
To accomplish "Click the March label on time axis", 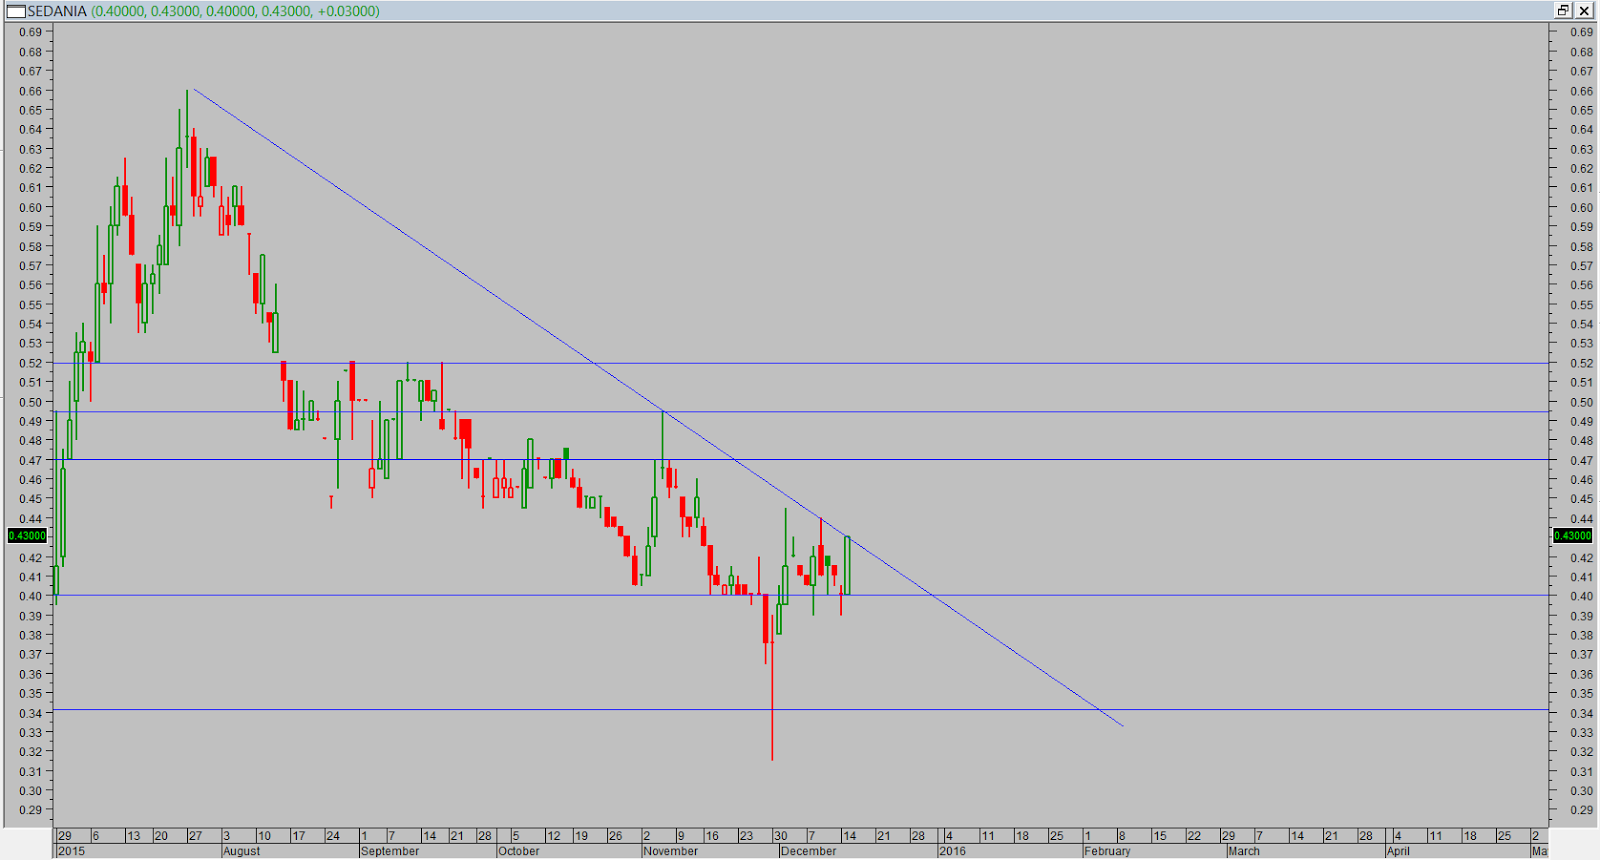I will pyautogui.click(x=1244, y=851).
